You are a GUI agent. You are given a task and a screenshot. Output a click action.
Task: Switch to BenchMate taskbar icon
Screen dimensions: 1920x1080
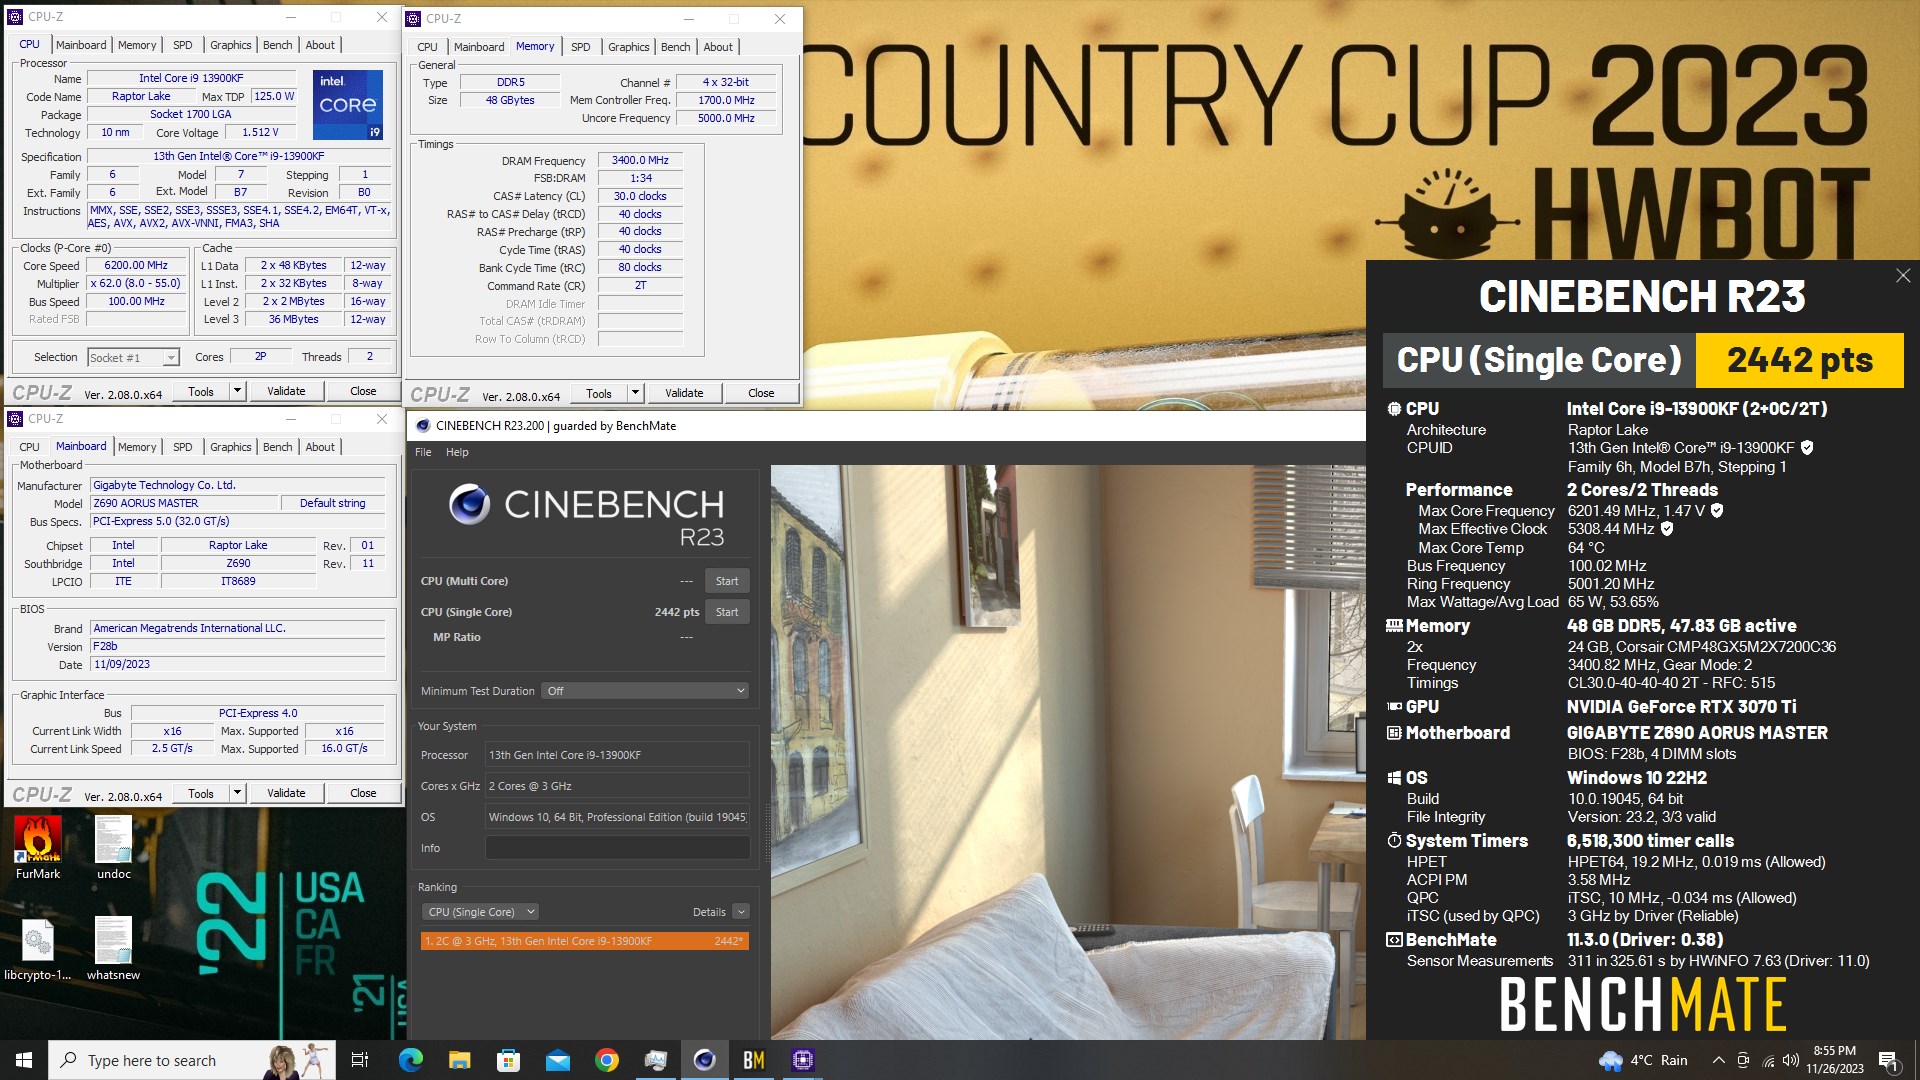click(754, 1060)
